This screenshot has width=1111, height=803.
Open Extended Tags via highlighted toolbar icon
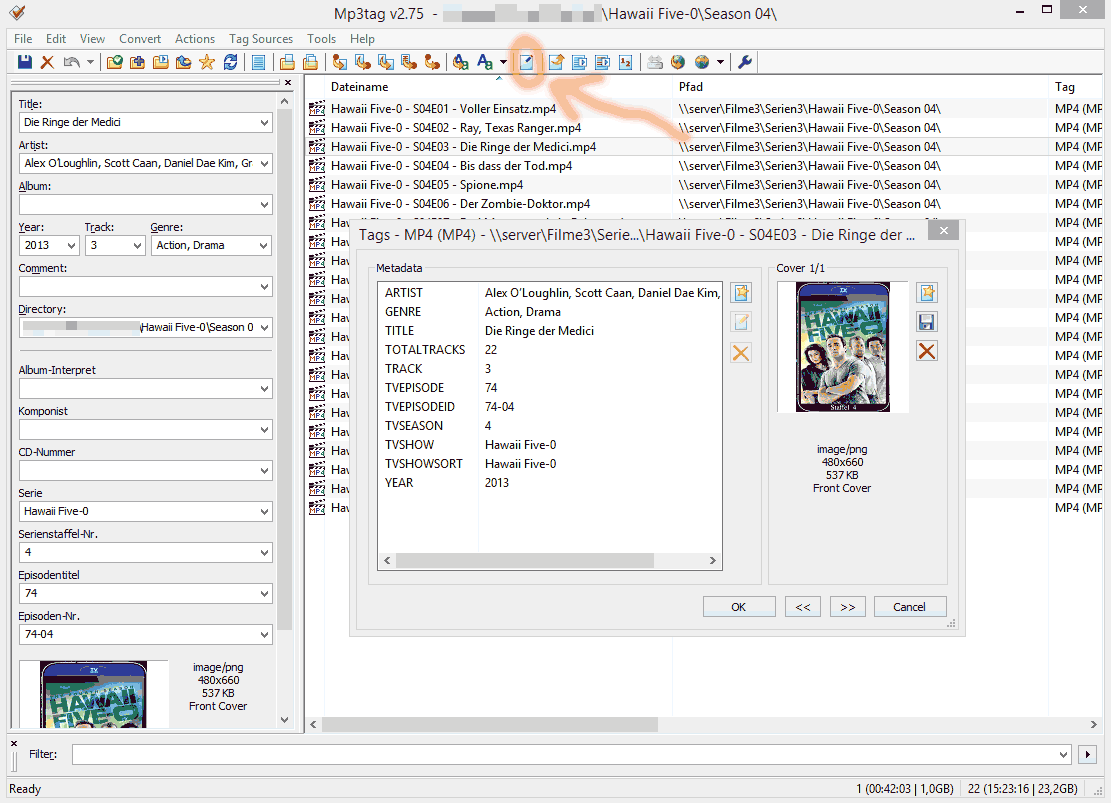click(x=526, y=62)
